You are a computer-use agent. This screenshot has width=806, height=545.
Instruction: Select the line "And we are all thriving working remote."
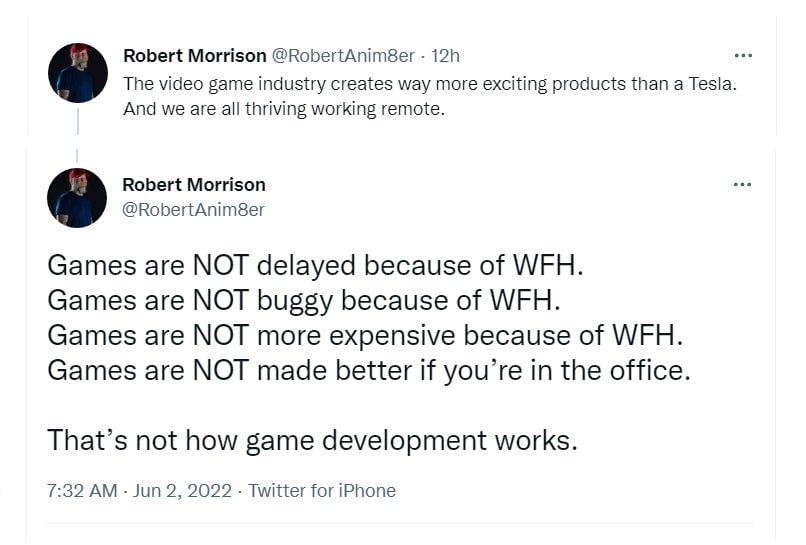(283, 108)
